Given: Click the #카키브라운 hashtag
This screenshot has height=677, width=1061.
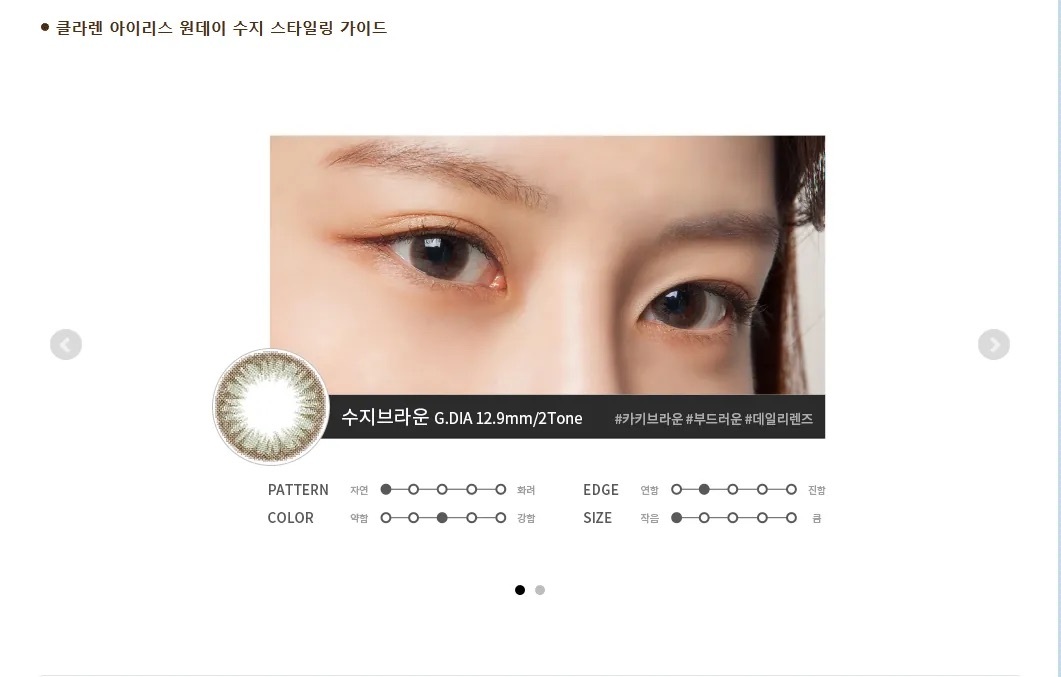Looking at the screenshot, I should click(648, 419).
